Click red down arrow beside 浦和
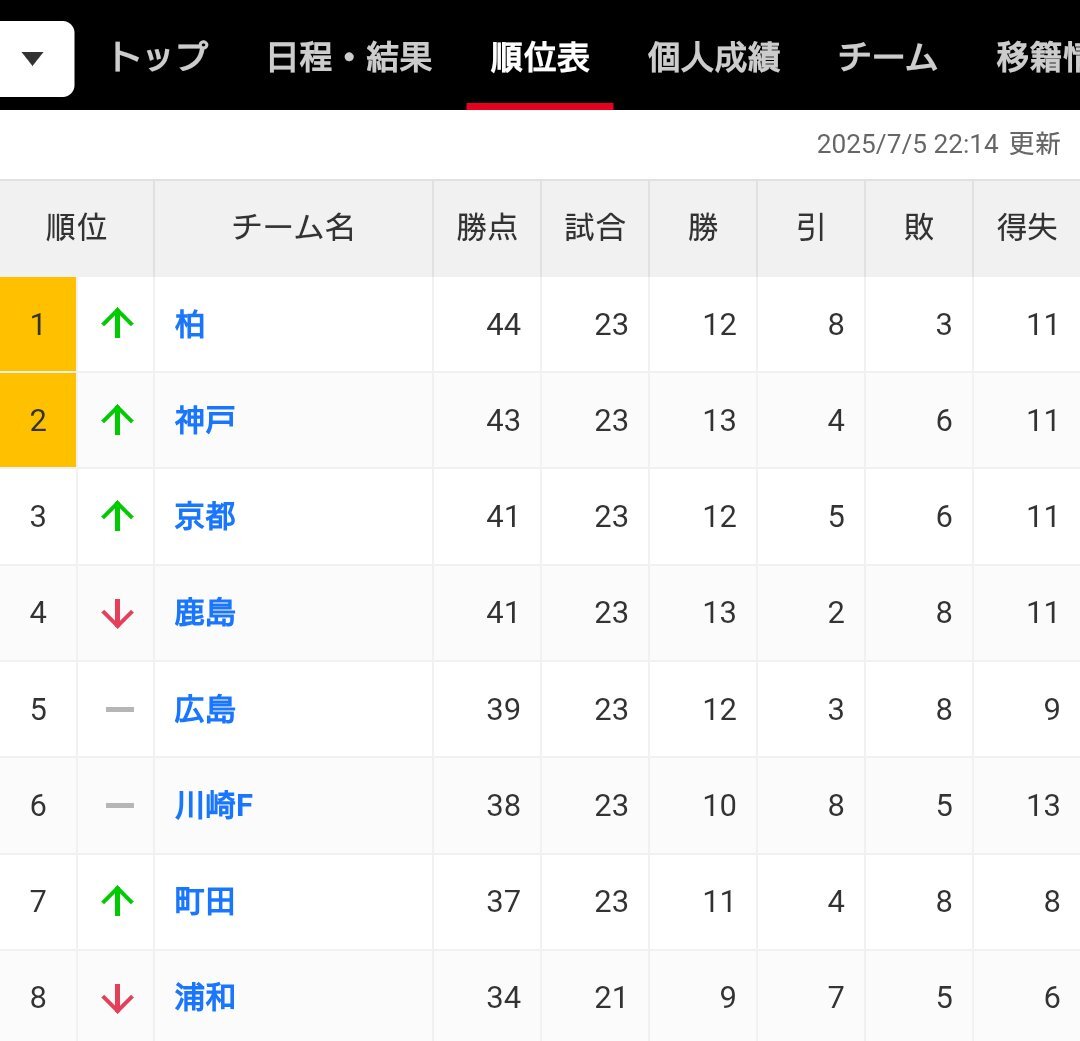The width and height of the screenshot is (1080, 1041). tap(117, 998)
